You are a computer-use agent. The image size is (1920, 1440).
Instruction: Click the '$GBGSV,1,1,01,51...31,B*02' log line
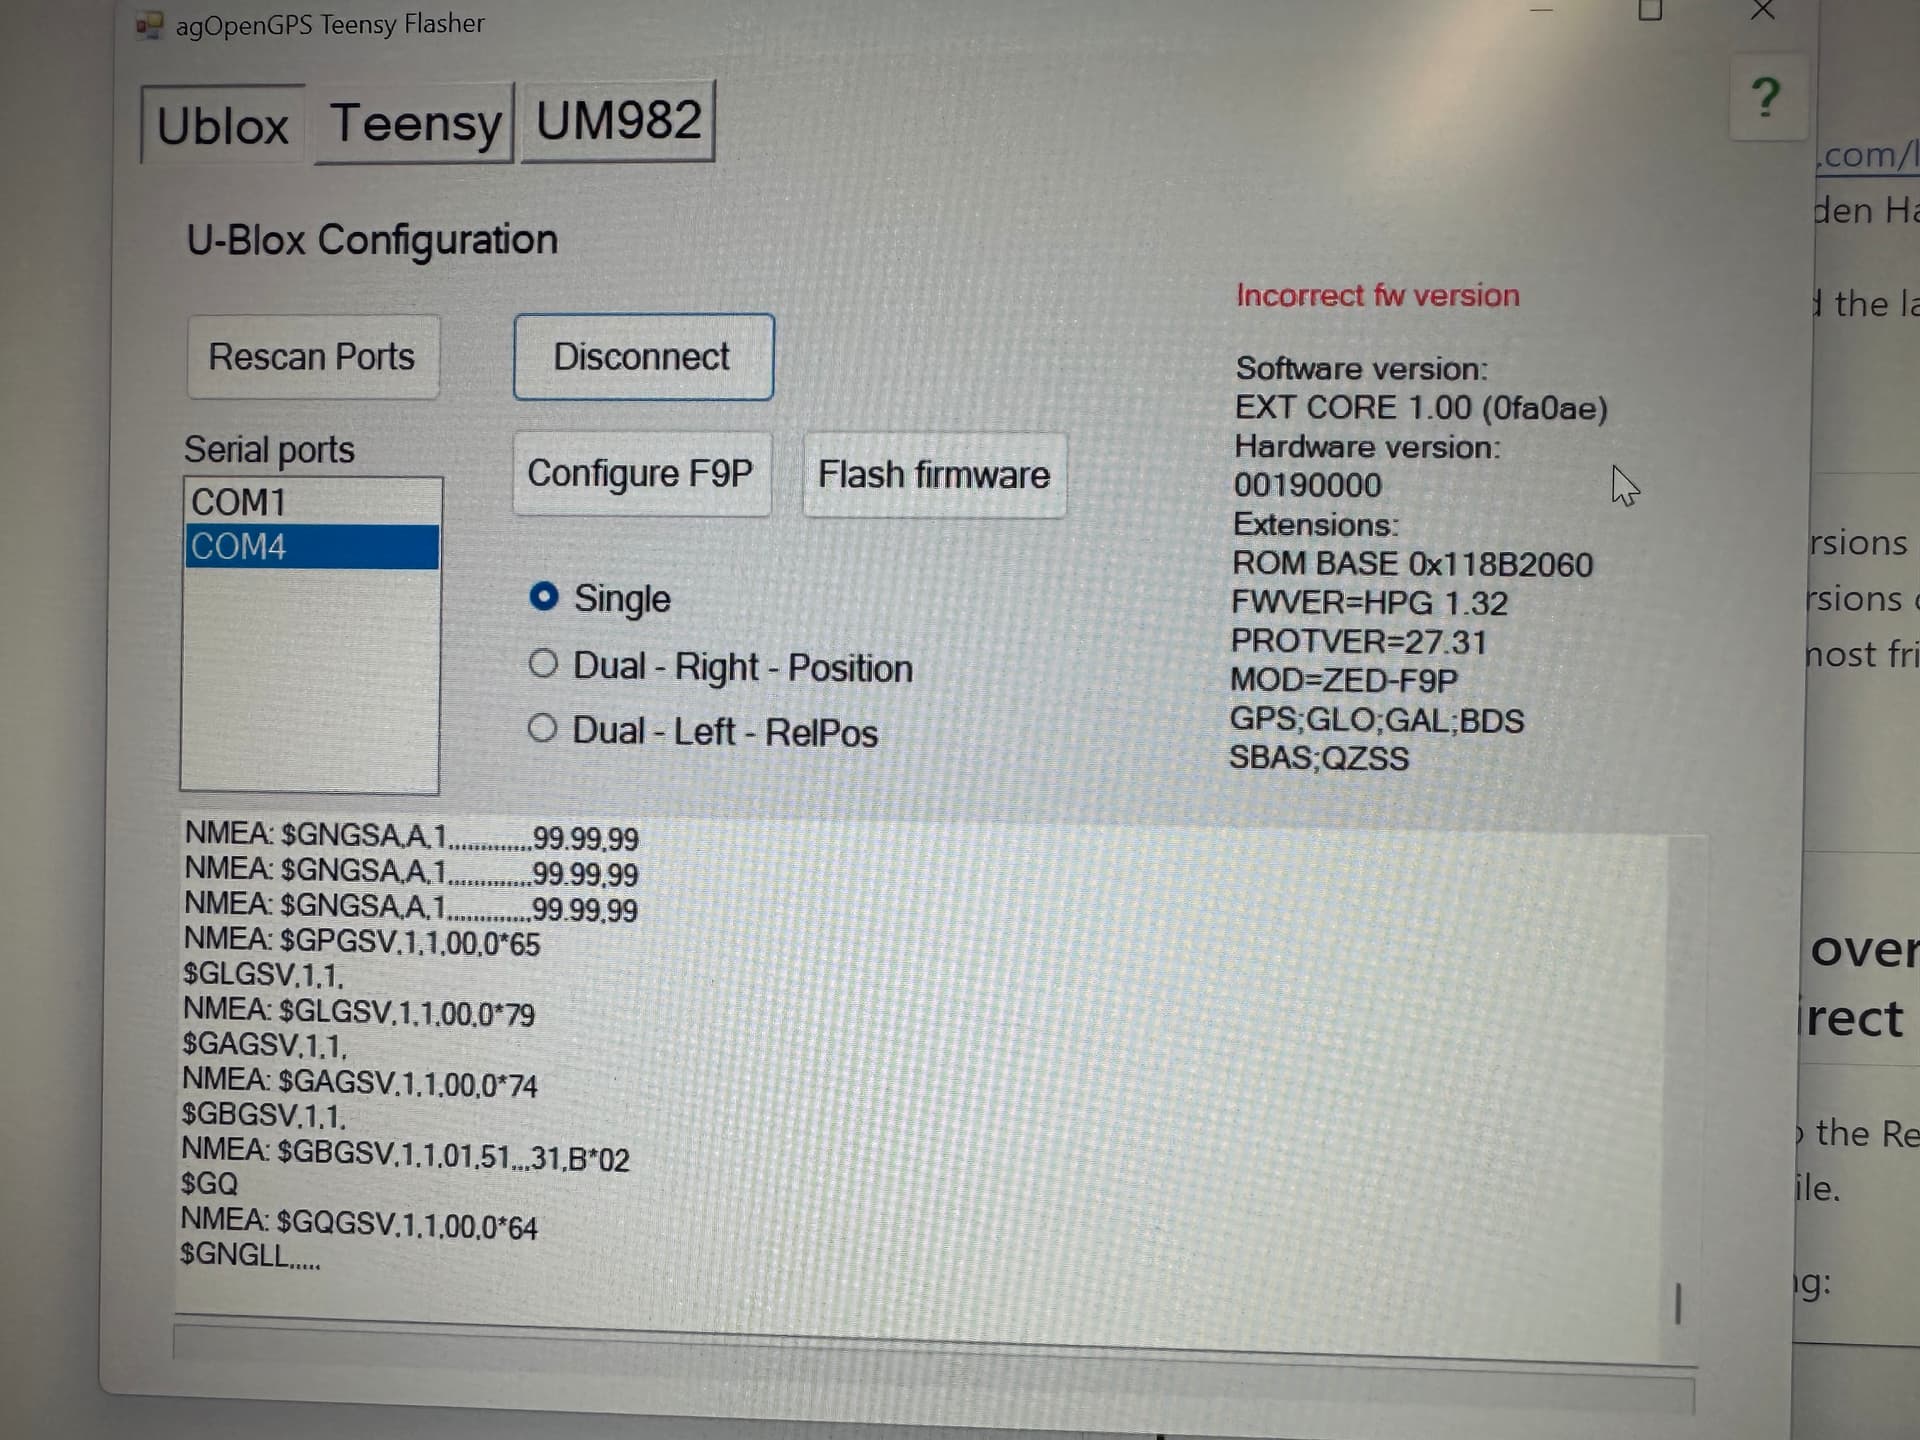405,1156
